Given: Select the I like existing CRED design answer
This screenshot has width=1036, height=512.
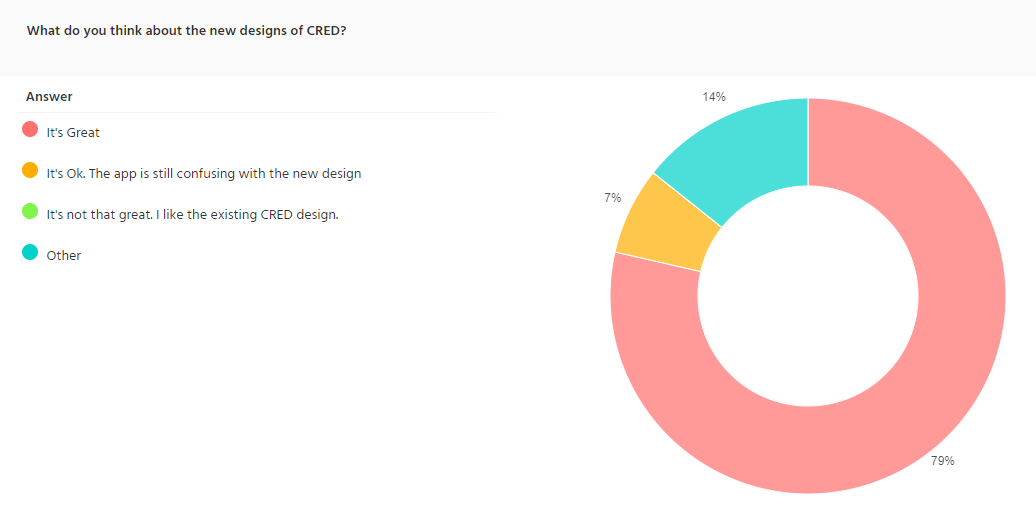Looking at the screenshot, I should click(x=192, y=214).
